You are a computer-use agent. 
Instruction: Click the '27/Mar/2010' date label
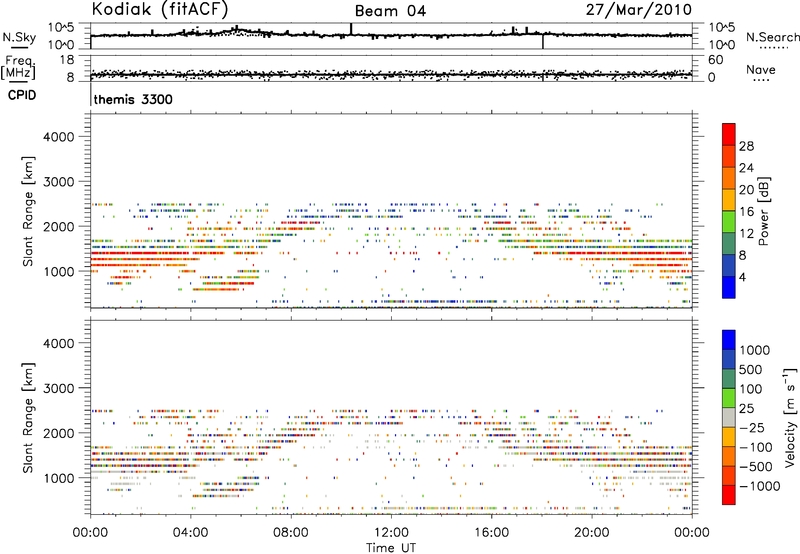(x=639, y=10)
